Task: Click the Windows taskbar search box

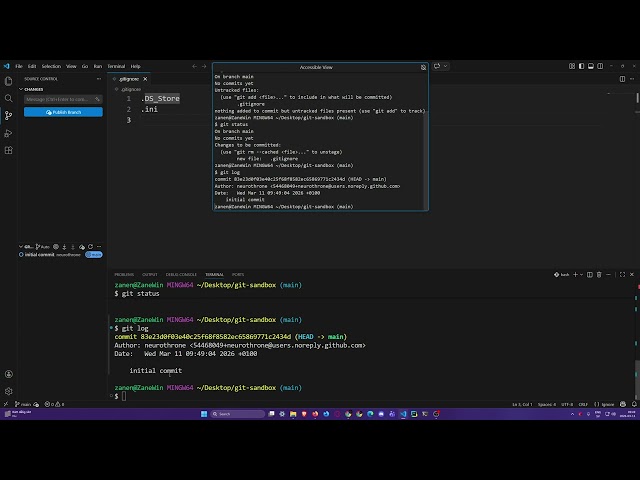Action: (238, 414)
